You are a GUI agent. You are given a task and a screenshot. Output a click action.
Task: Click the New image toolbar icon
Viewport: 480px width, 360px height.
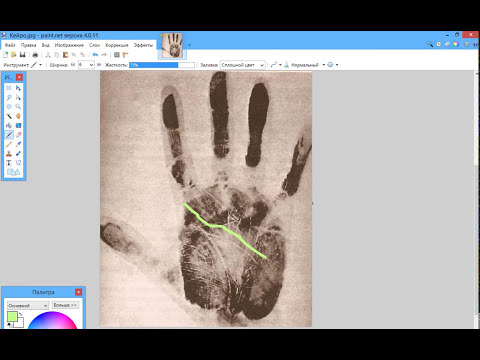tap(6, 55)
